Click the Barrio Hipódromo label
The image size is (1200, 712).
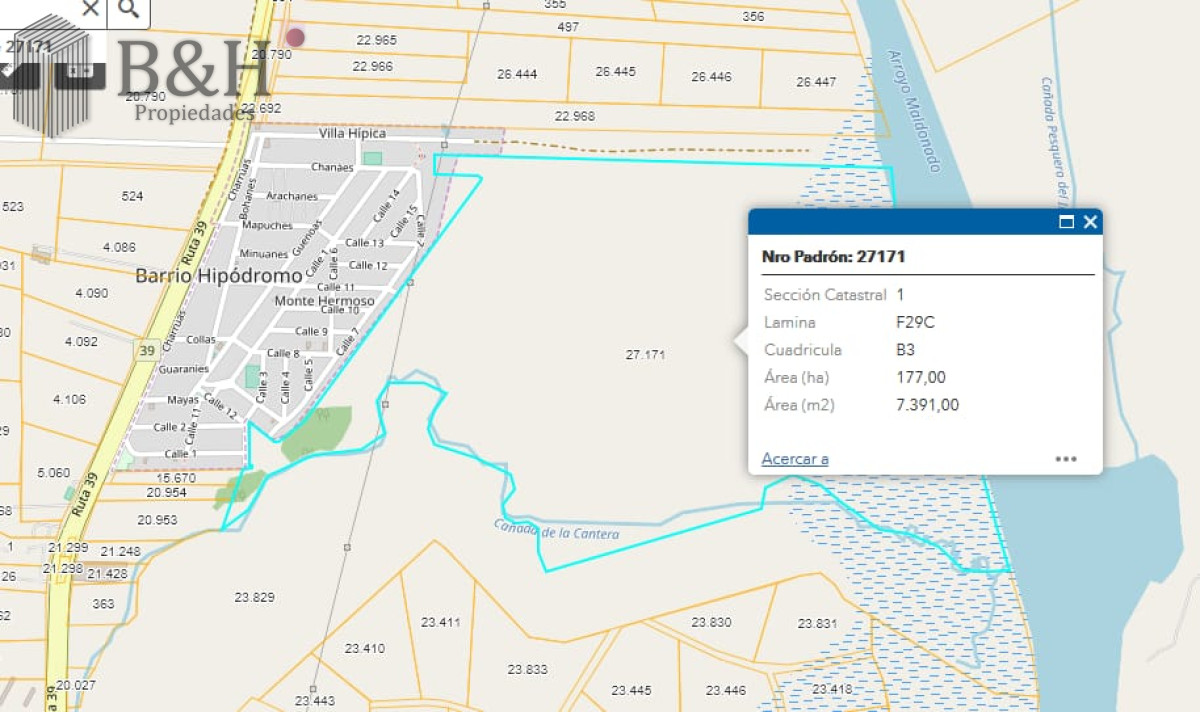(x=219, y=275)
